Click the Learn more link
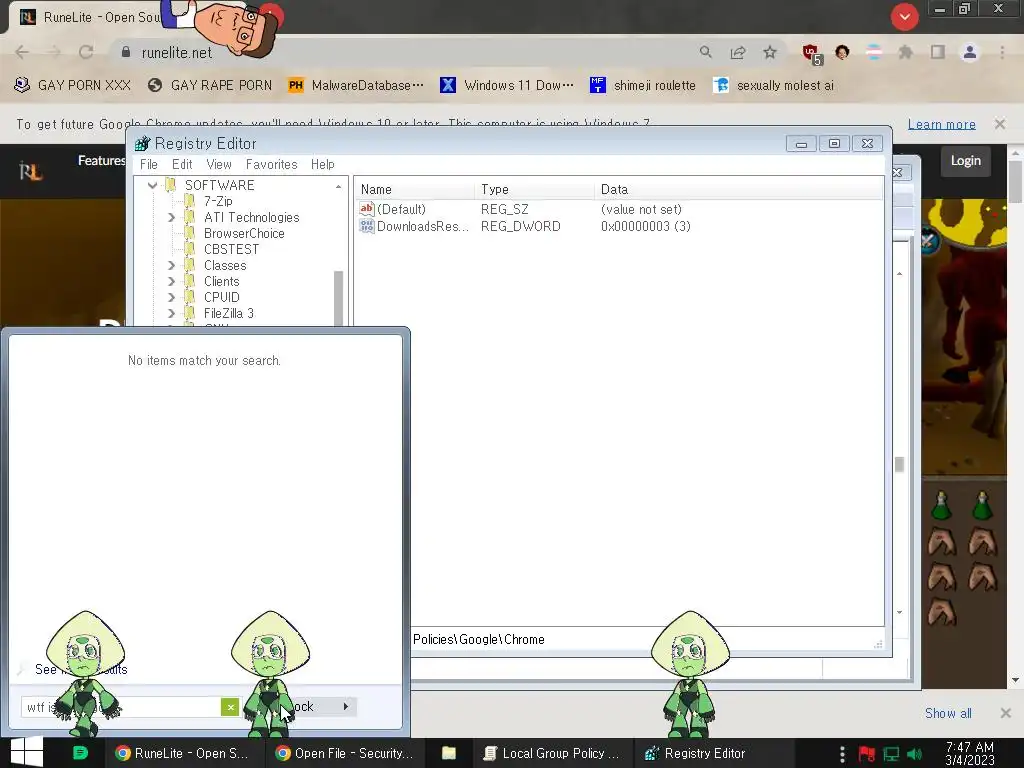 point(941,124)
